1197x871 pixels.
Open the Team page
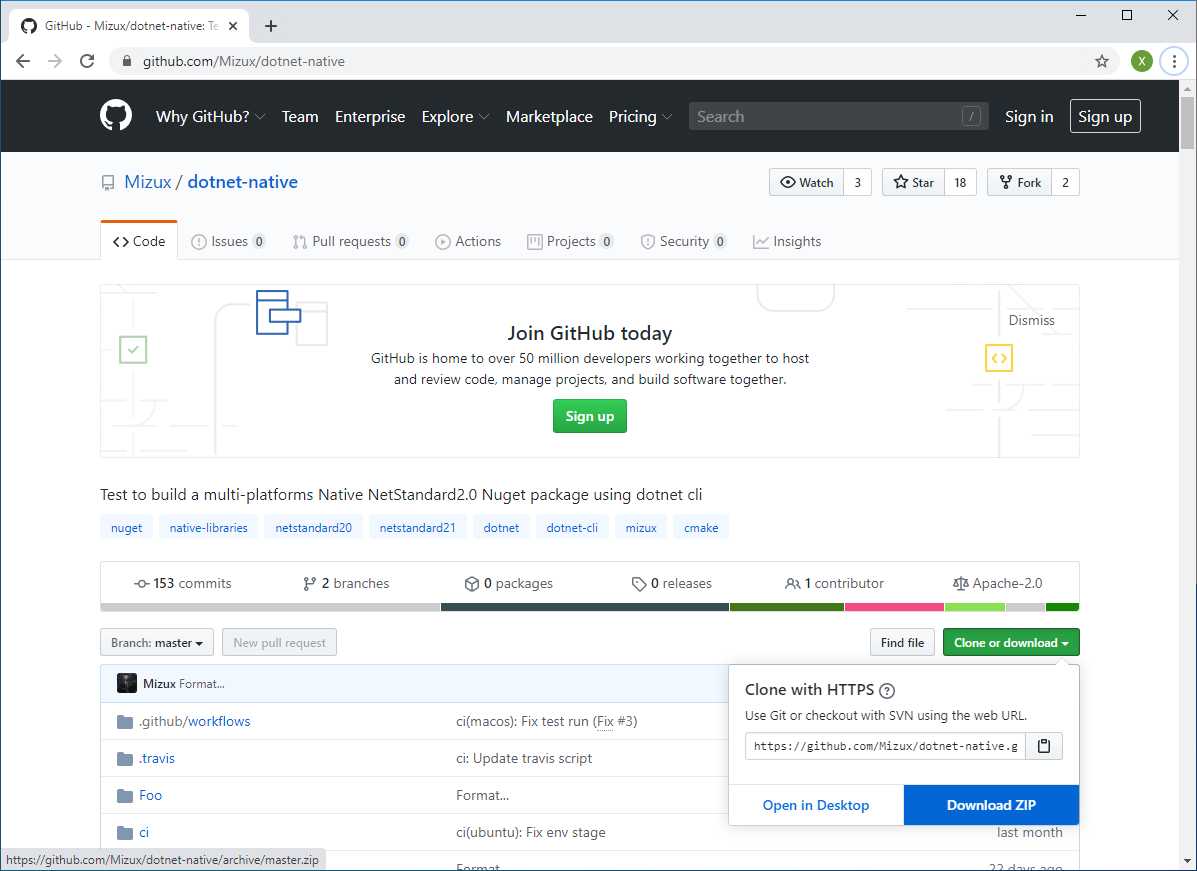(x=299, y=116)
